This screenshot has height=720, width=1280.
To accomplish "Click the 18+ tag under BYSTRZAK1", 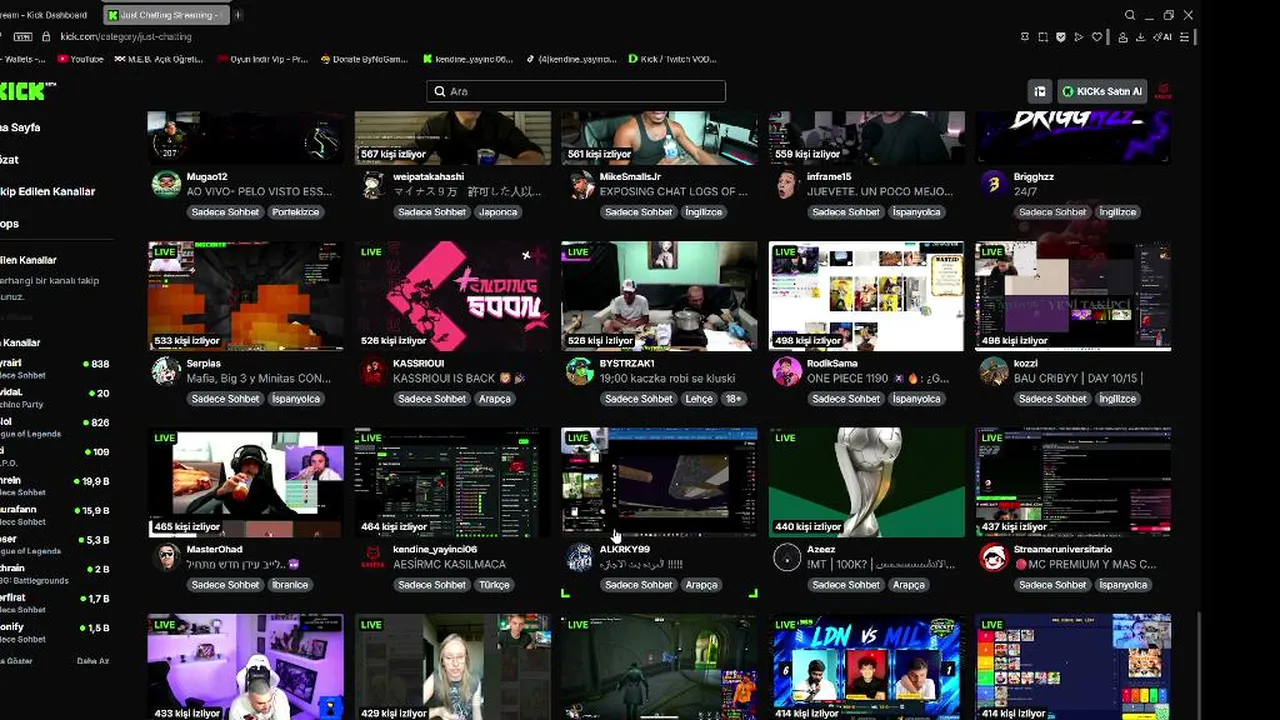I will tap(734, 399).
